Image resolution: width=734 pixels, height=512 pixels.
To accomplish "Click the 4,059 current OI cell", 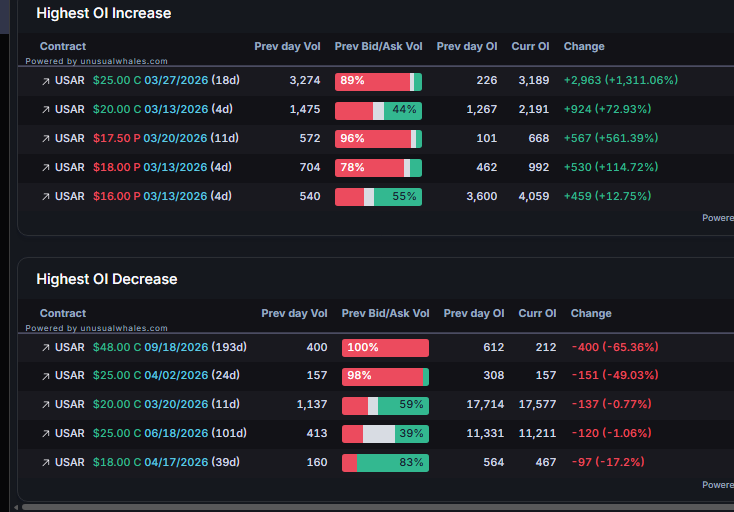I will point(534,196).
